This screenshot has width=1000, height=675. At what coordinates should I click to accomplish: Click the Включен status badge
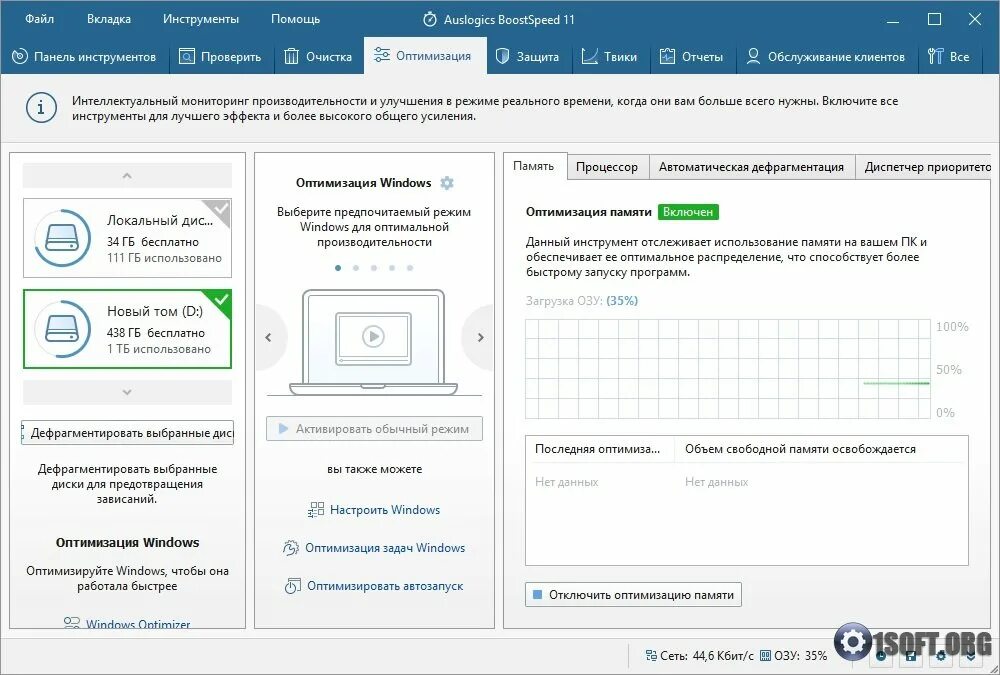[x=688, y=212]
